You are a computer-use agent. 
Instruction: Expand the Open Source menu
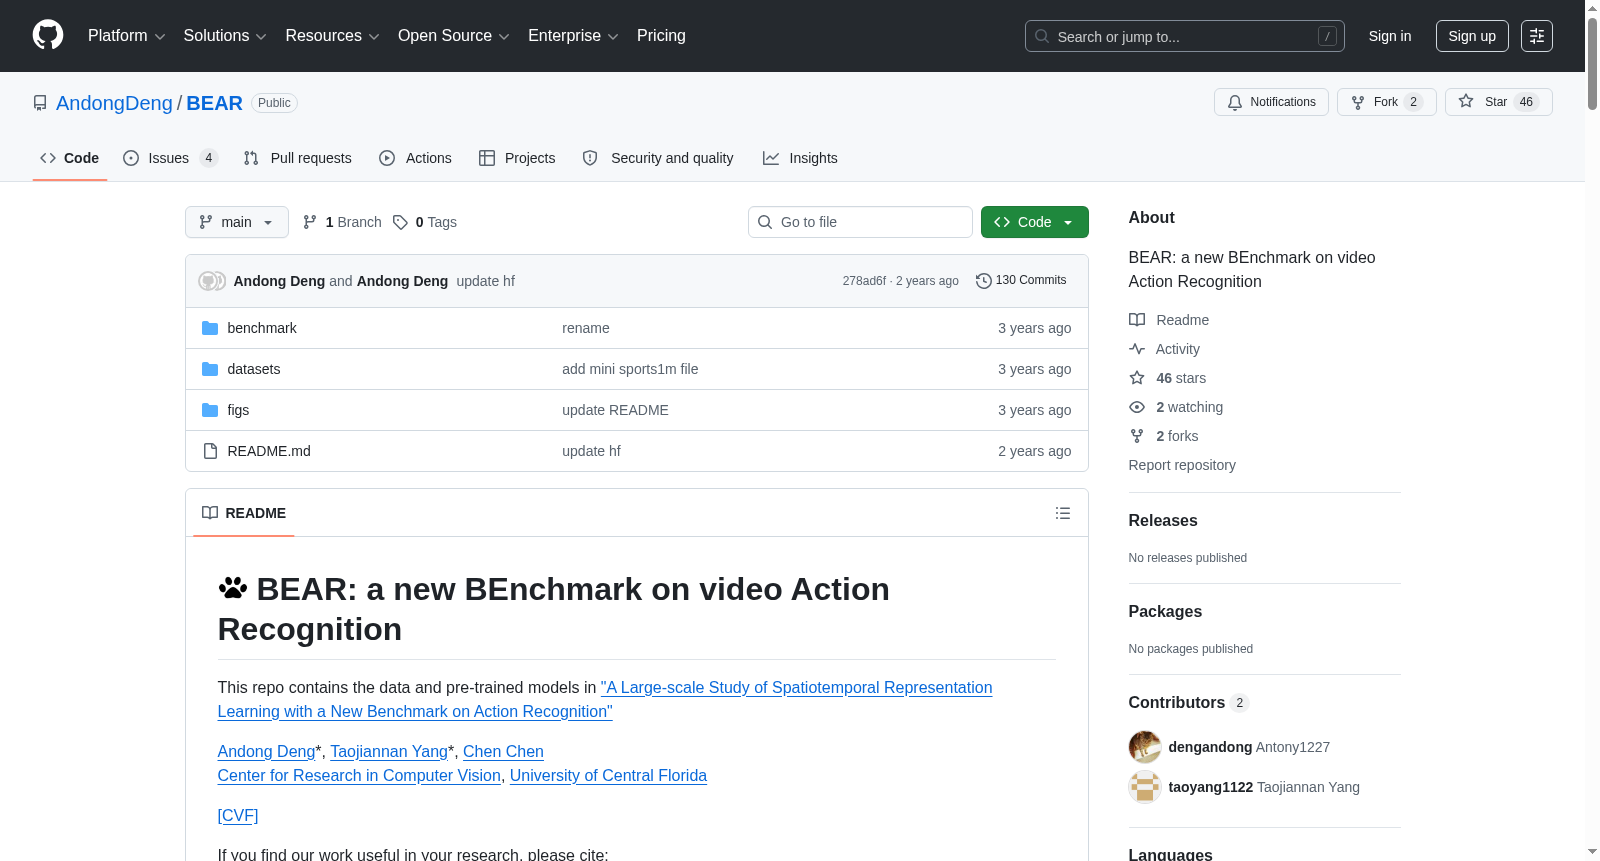[454, 36]
